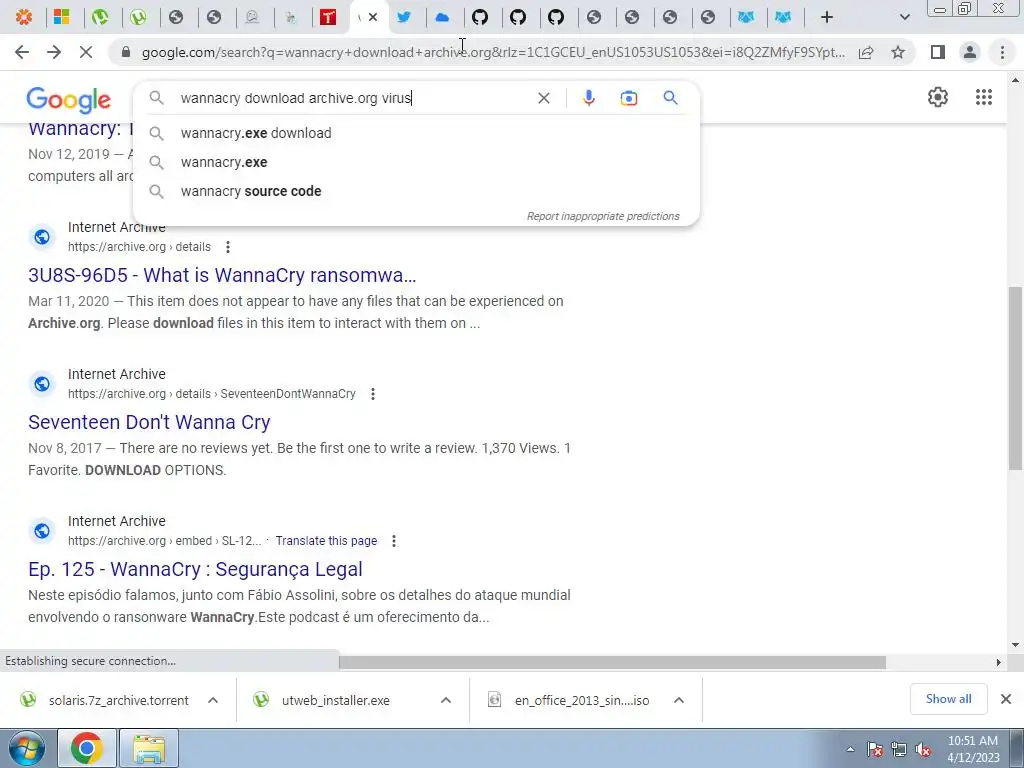Show hidden system tray icons
The width and height of the screenshot is (1024, 768).
[850, 750]
